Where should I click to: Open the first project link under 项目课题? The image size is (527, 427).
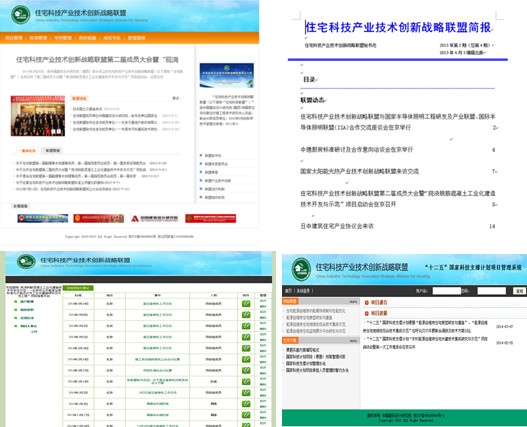tap(315, 311)
